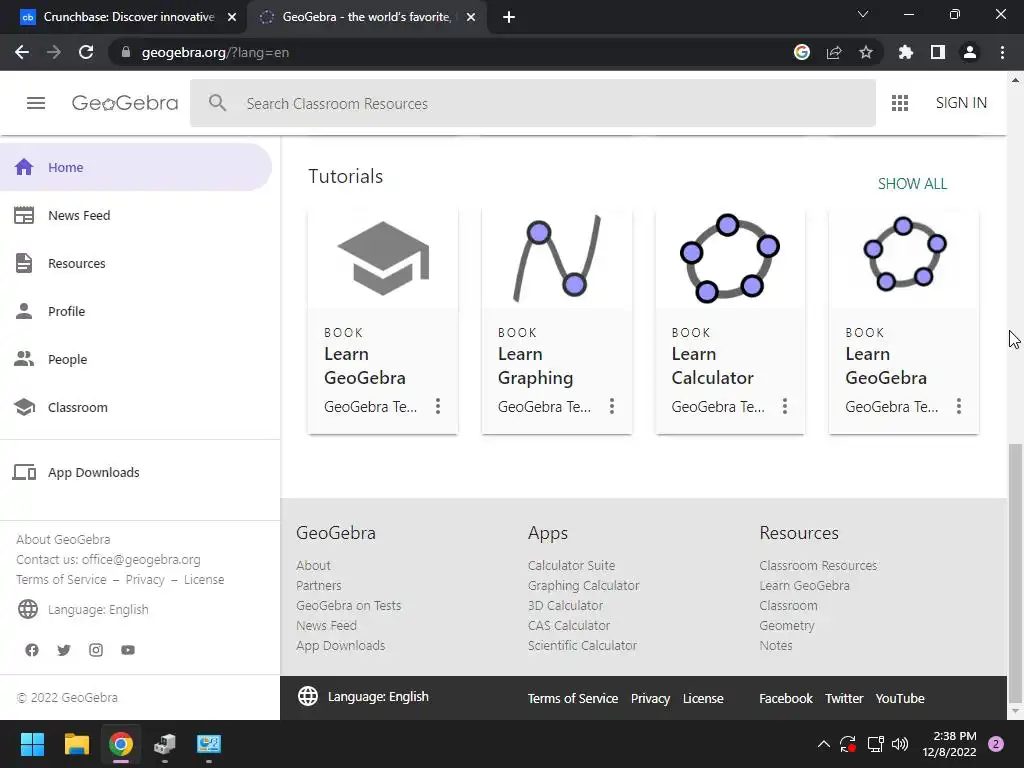Open Chrome three-dot menu
The height and width of the screenshot is (768, 1024).
(x=1002, y=52)
